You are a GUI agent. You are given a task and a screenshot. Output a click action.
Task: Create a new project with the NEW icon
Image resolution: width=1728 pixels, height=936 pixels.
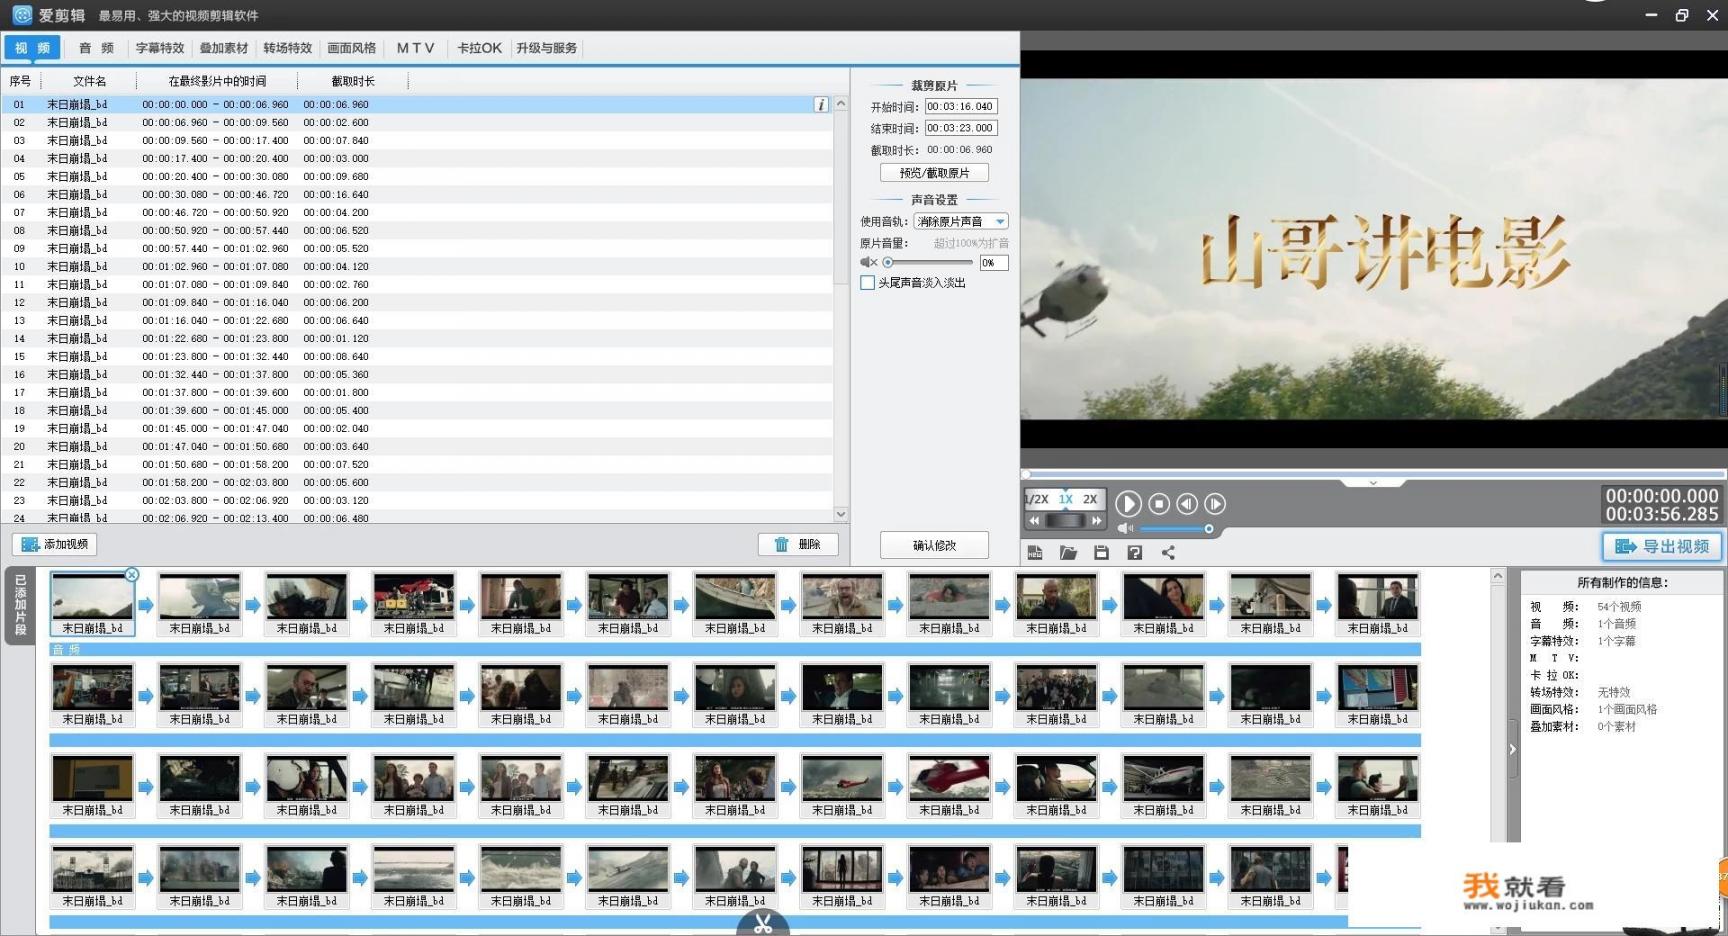coord(1035,553)
